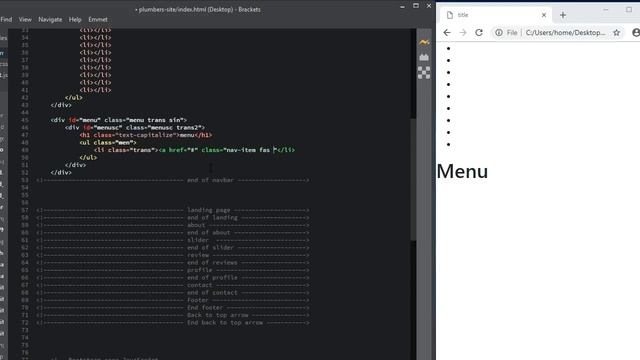Bookmark this page with the star icon
This screenshot has width=640, height=360.
point(616,33)
